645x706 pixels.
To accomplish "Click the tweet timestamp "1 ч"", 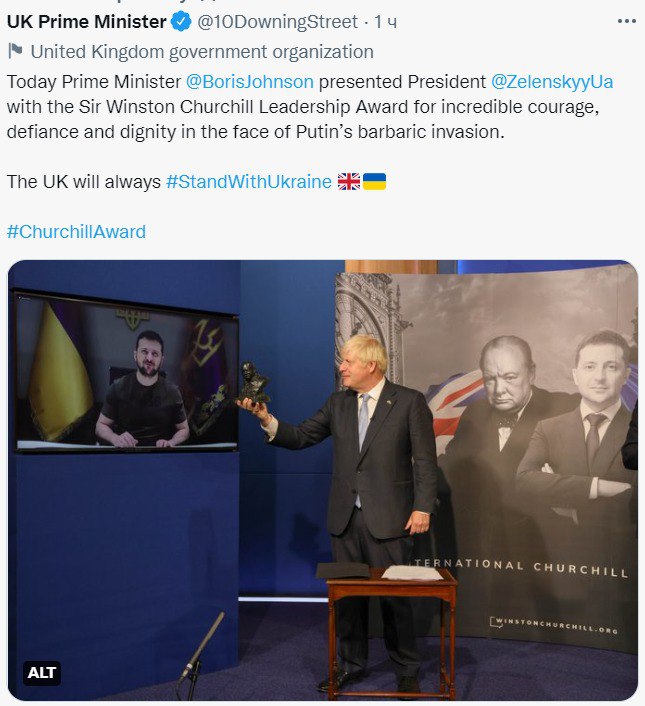I will (x=386, y=22).
